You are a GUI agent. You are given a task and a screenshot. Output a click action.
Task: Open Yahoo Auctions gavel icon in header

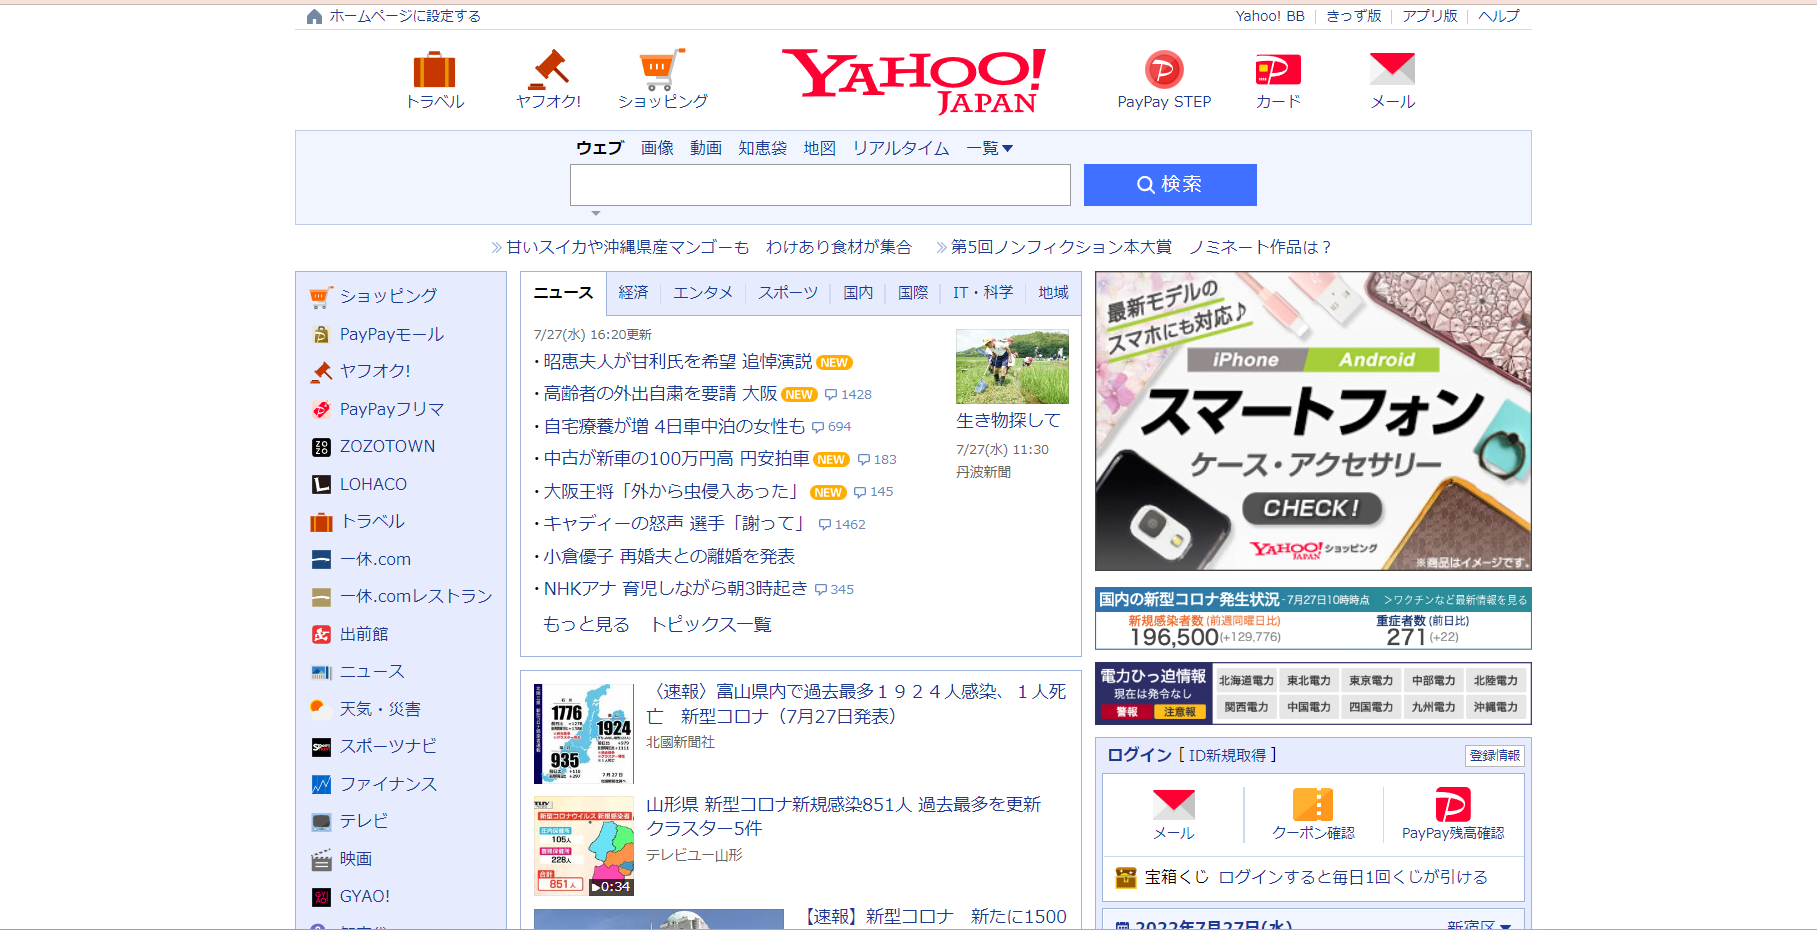548,68
